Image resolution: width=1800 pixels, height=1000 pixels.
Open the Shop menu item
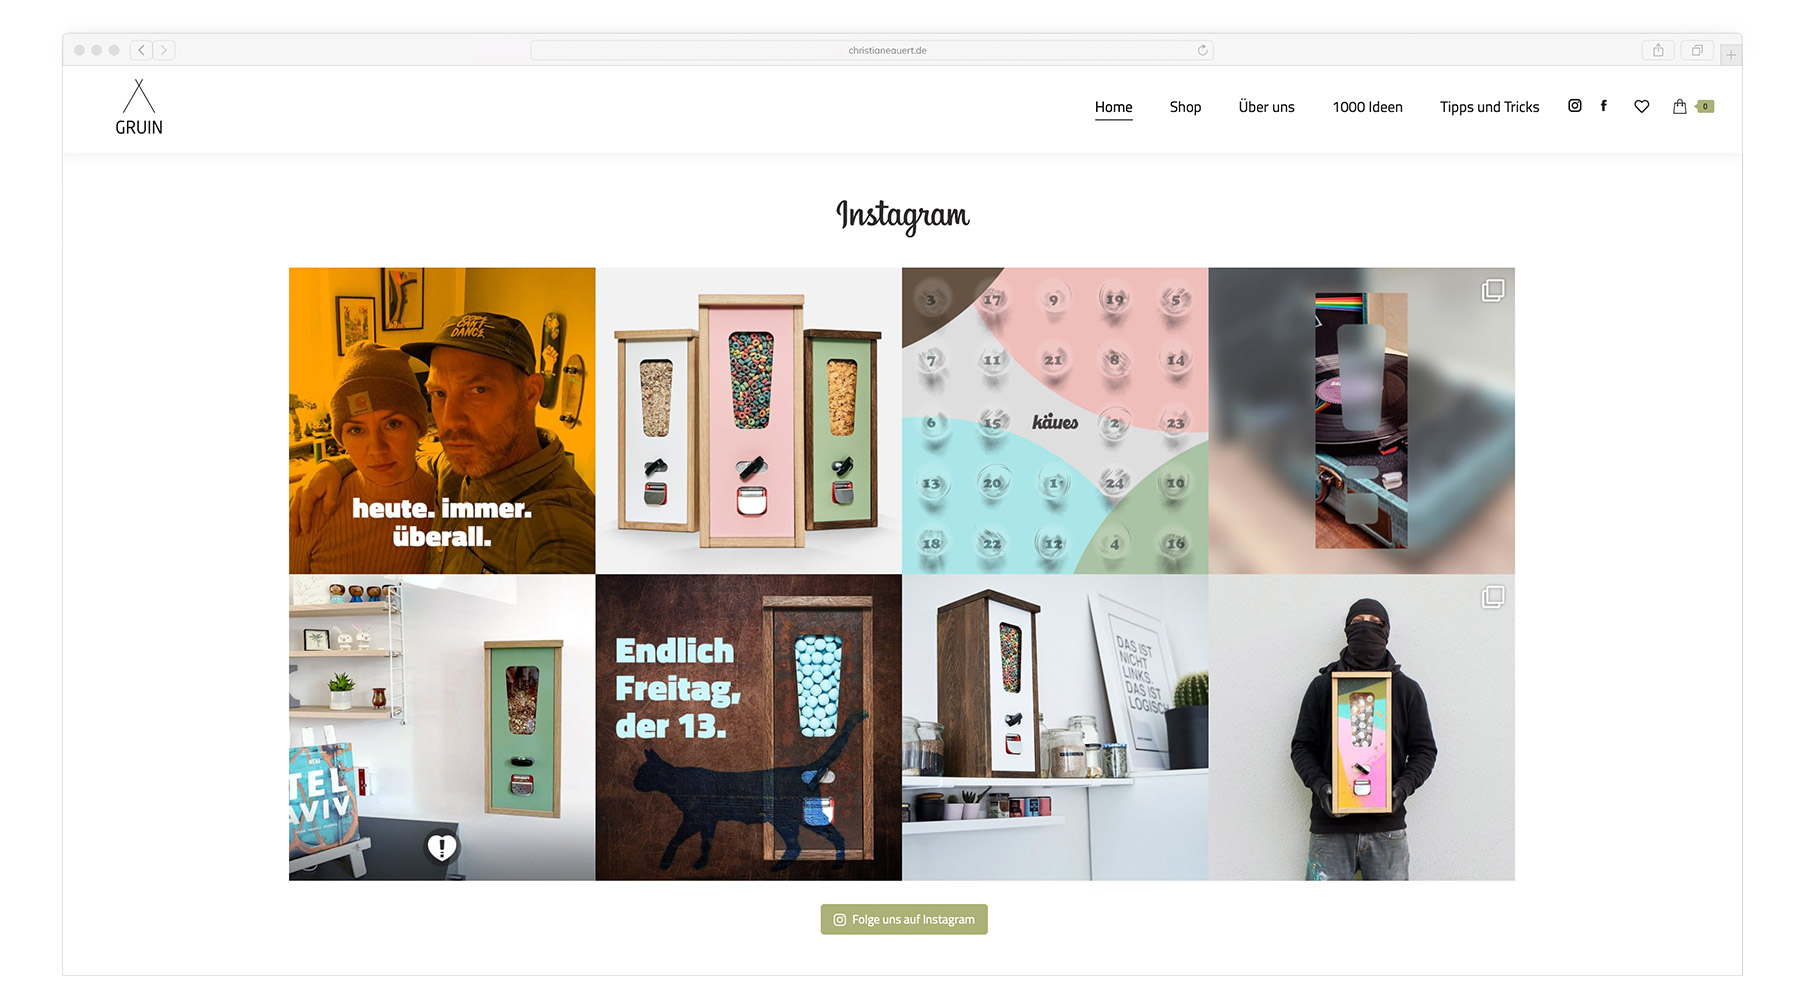pos(1186,107)
